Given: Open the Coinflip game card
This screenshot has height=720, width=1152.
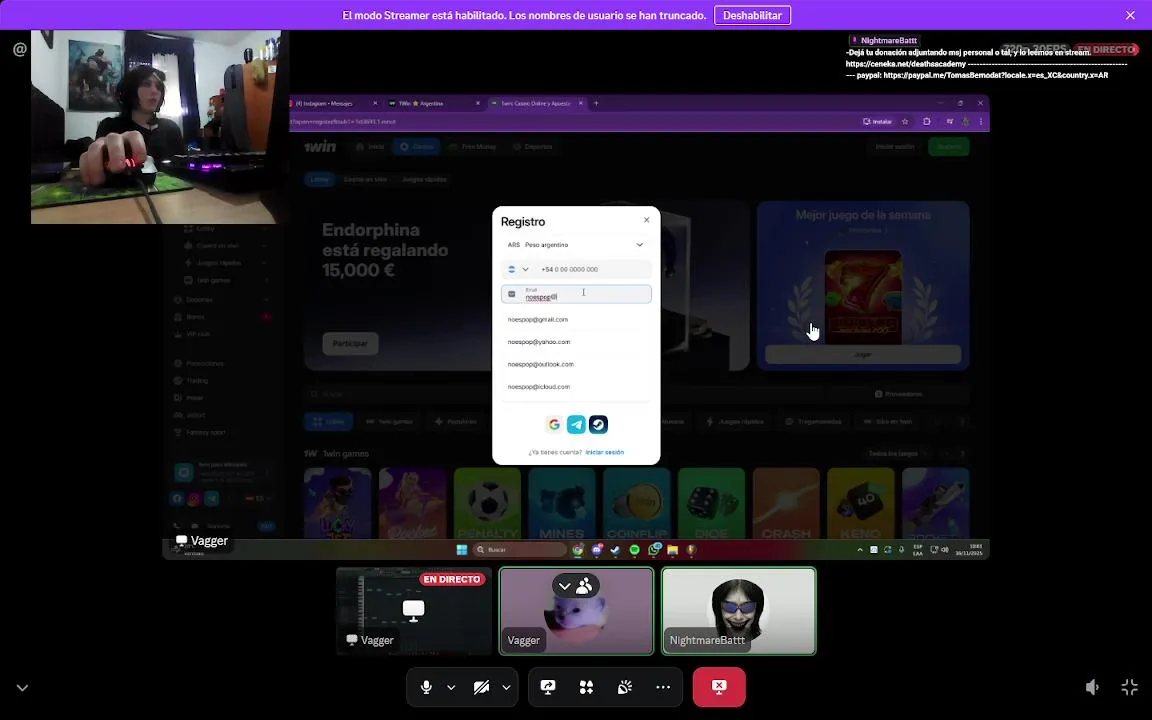Looking at the screenshot, I should click(637, 503).
